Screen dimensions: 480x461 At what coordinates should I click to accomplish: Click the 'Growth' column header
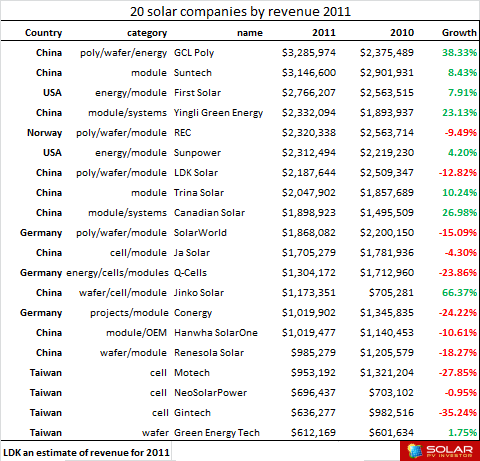[459, 33]
